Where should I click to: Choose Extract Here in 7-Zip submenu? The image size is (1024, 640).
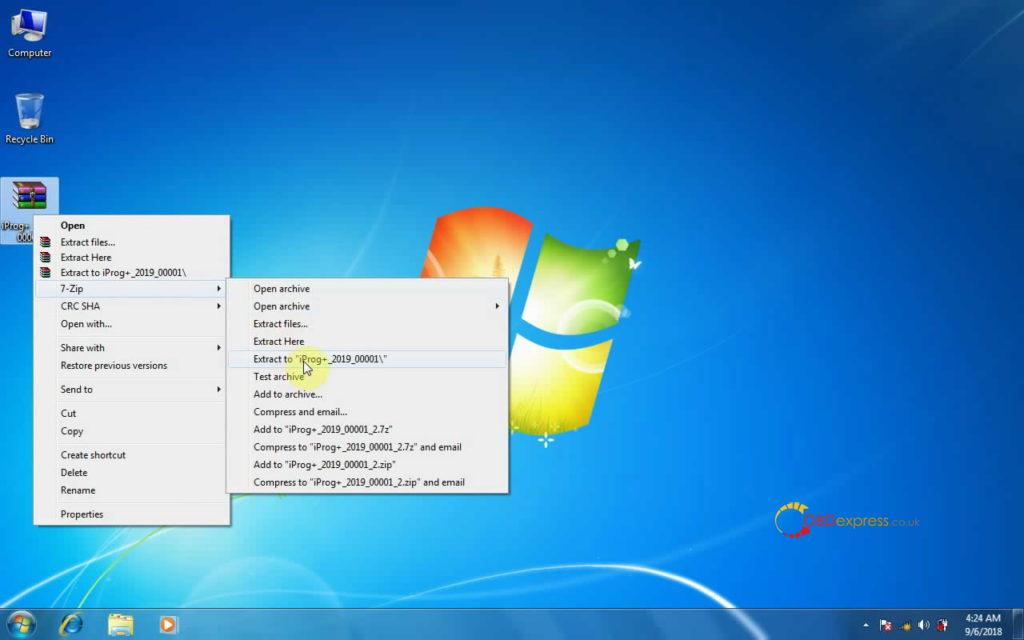367,342
